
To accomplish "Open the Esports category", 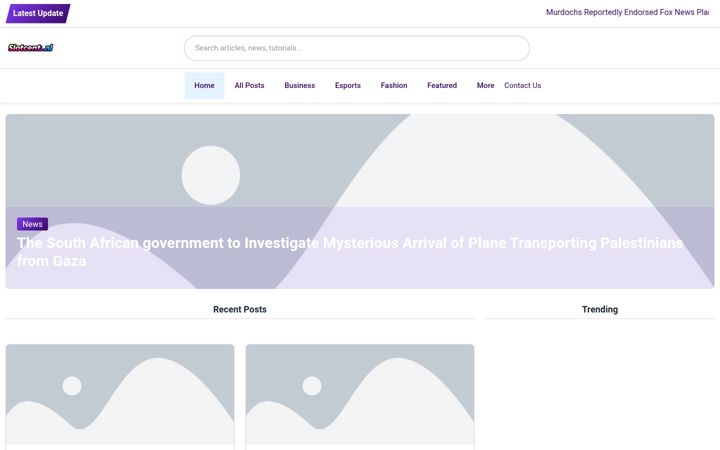I will (348, 85).
